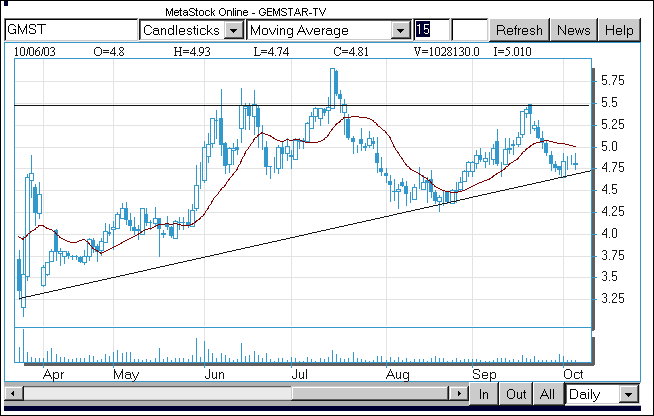Image resolution: width=654 pixels, height=416 pixels.
Task: Click the Refresh button
Action: (519, 30)
